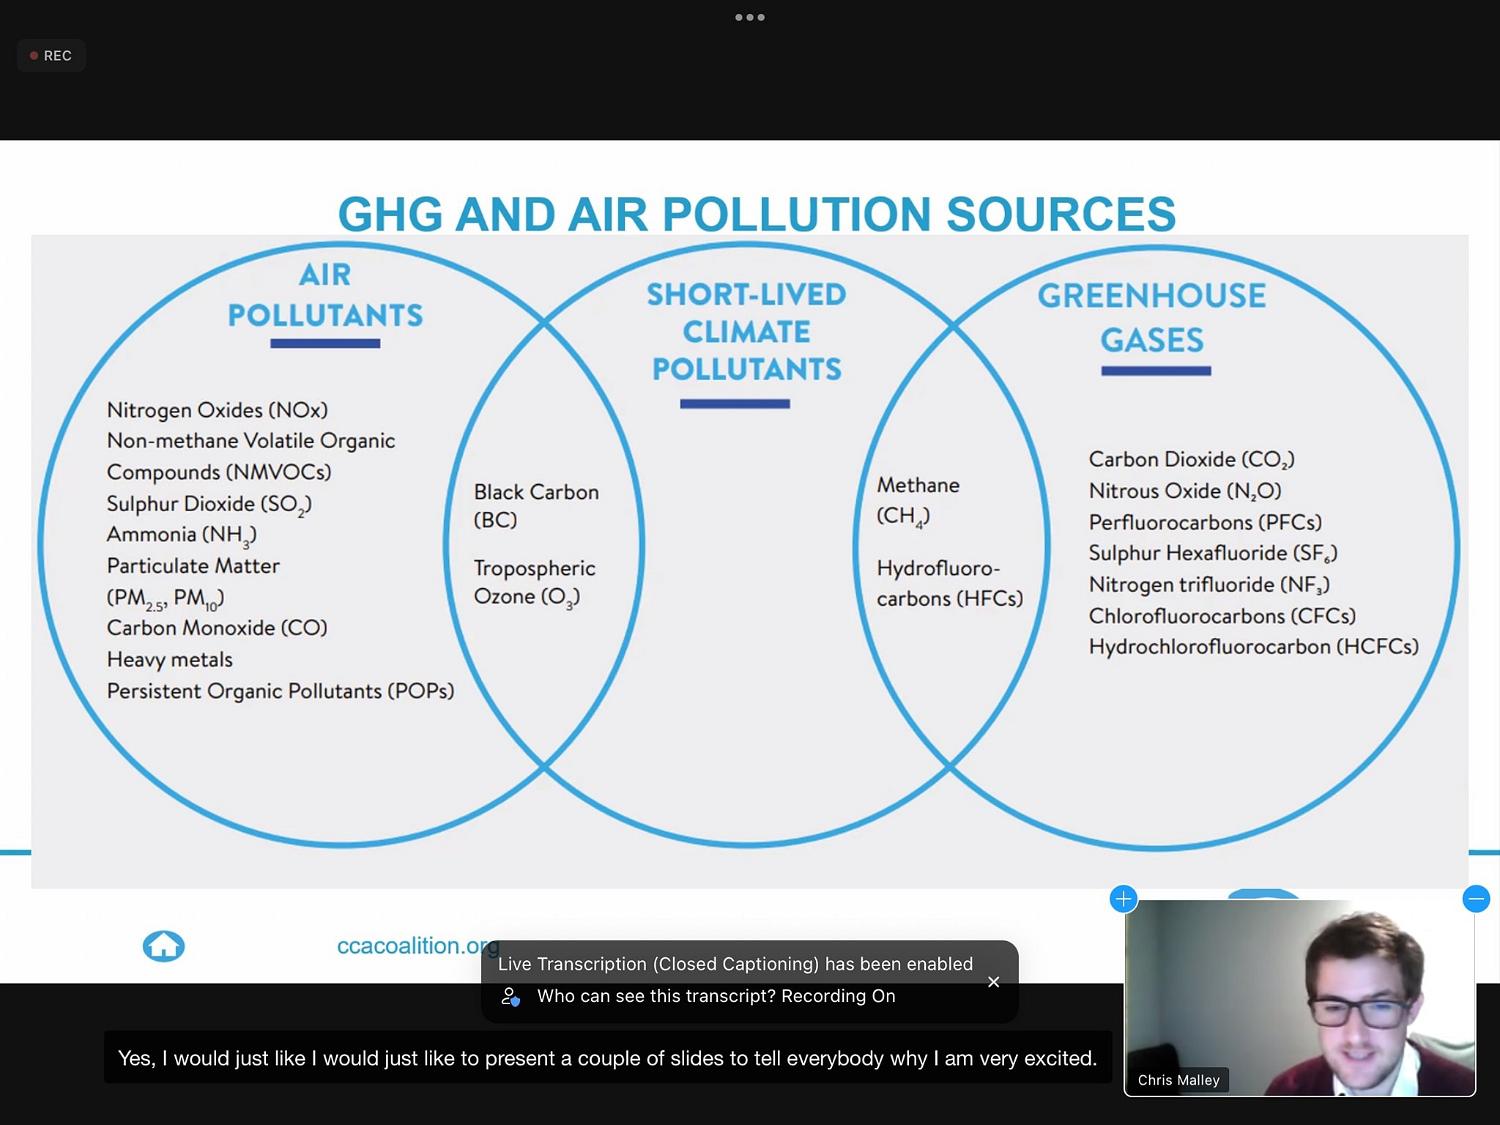
Task: Select Chris Malley's video thumbnail
Action: [x=1300, y=998]
